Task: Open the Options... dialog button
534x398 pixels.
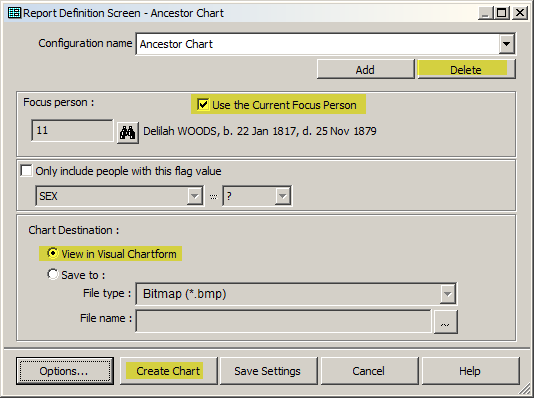Action: (x=65, y=371)
